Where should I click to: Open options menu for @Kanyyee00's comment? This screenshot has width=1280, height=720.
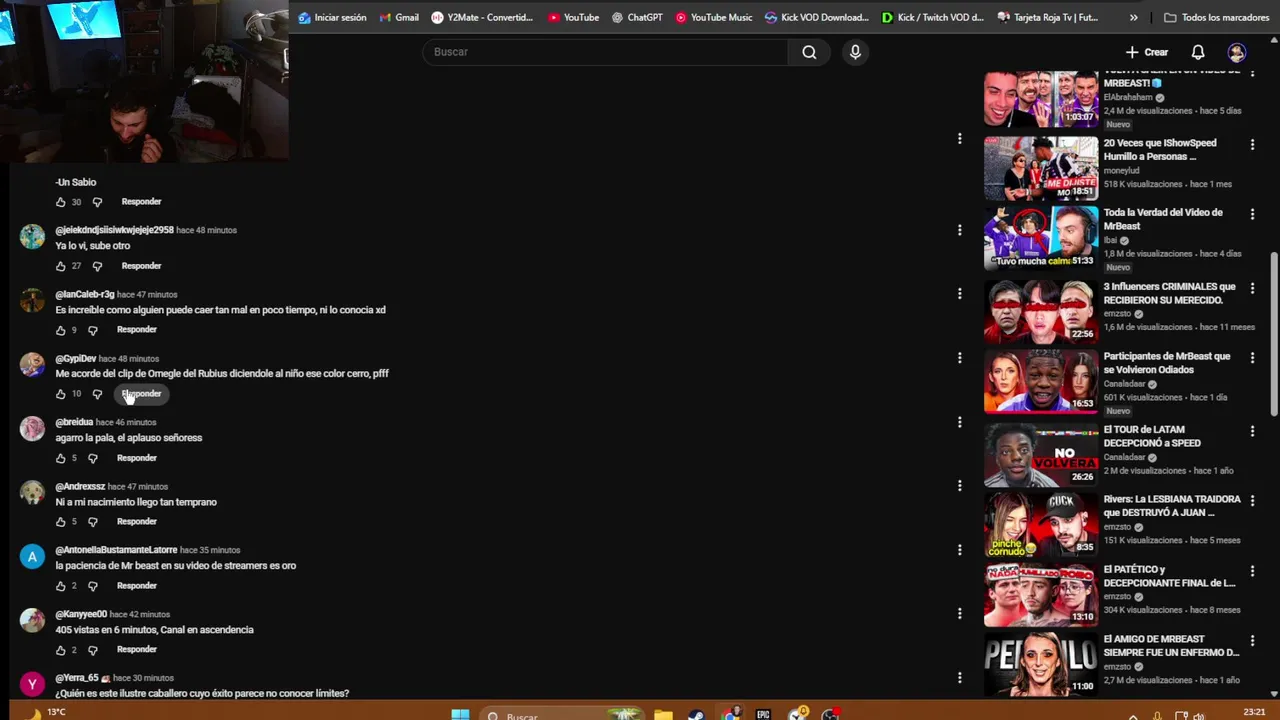pyautogui.click(x=959, y=614)
